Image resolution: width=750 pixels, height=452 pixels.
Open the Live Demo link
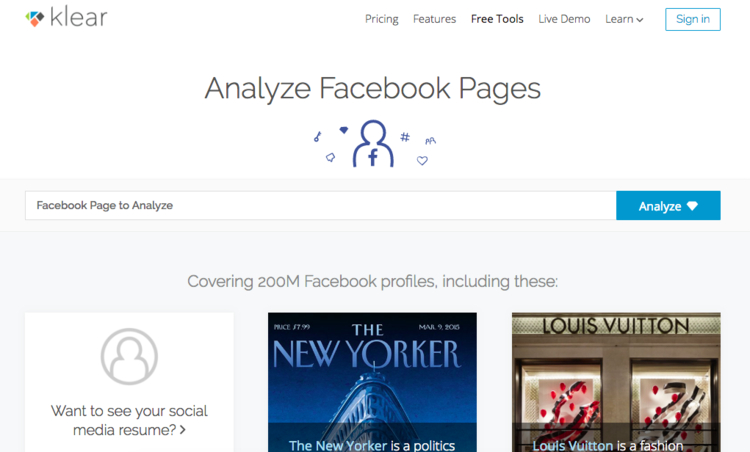[x=564, y=19]
